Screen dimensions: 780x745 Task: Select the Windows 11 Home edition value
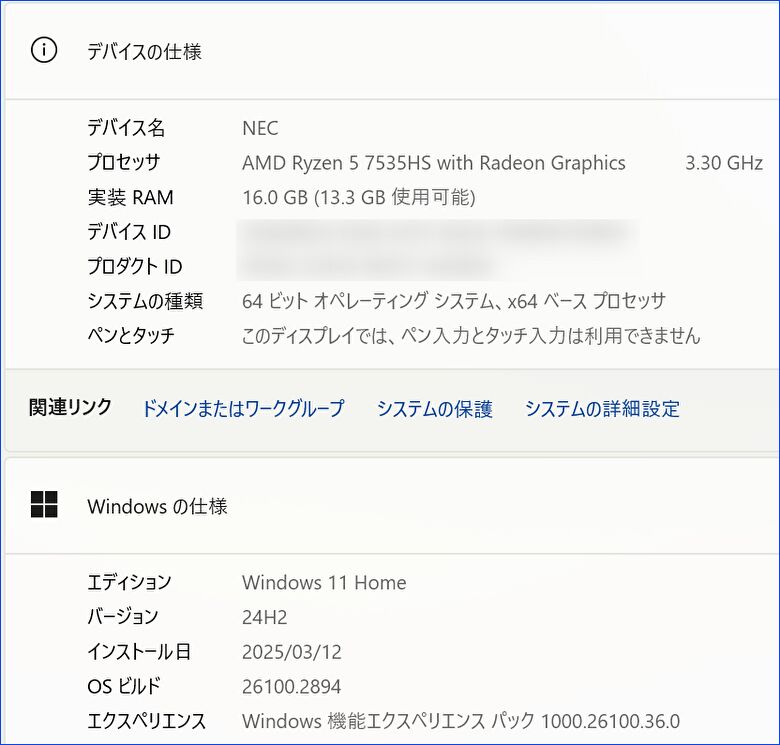click(x=324, y=582)
